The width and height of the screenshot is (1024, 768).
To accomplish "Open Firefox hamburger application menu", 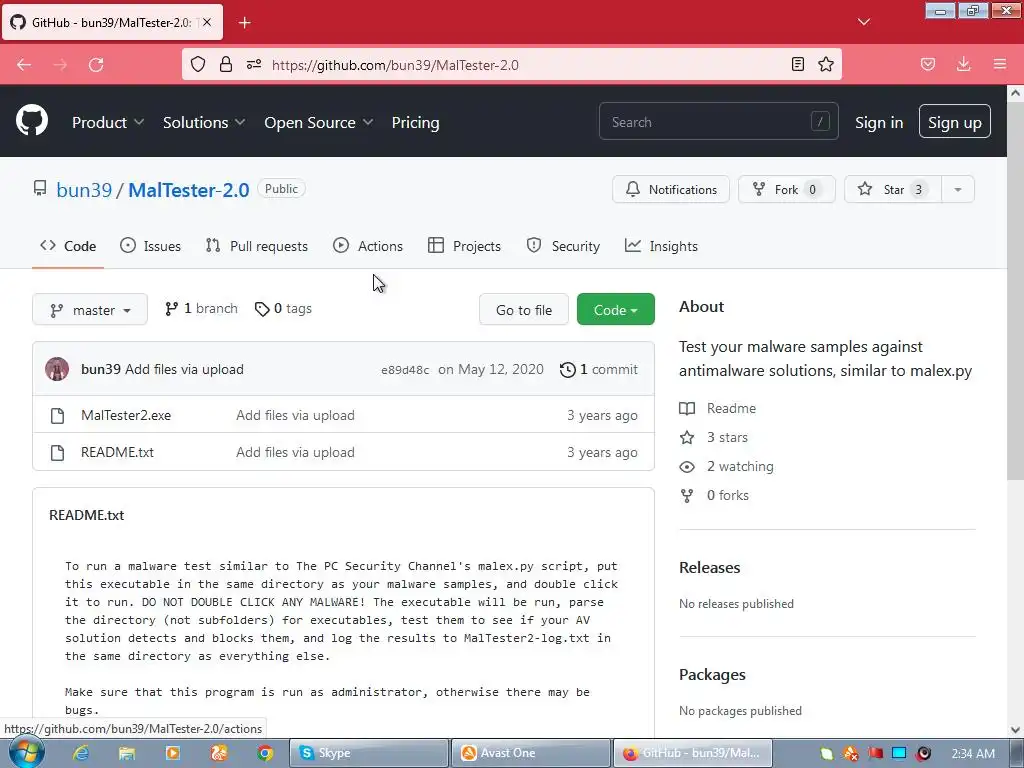I will (1000, 64).
